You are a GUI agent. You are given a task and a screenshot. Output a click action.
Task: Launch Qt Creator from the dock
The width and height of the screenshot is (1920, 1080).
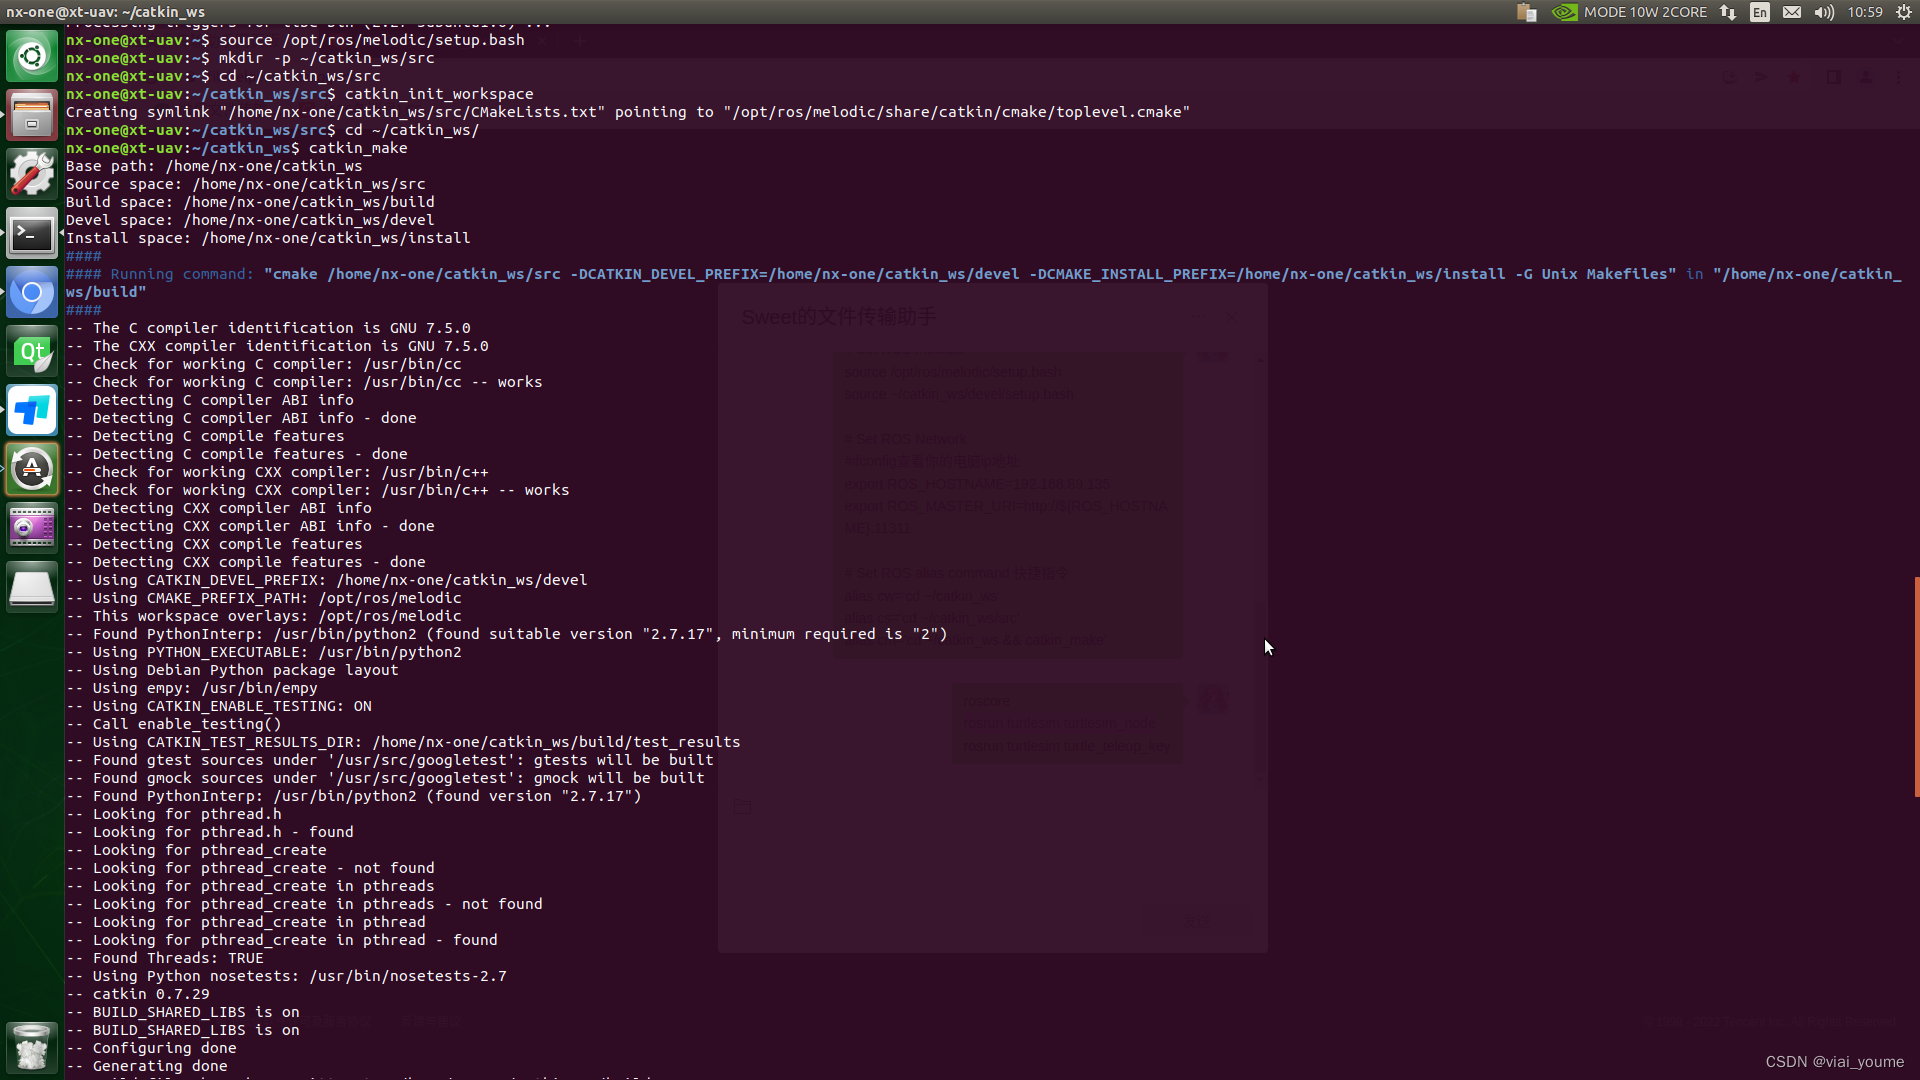(32, 351)
